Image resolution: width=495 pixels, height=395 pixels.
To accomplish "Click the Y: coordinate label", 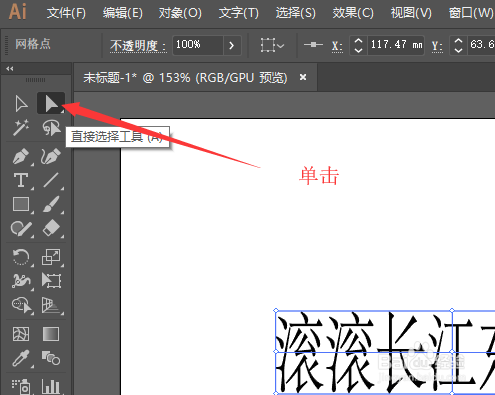I will pyautogui.click(x=437, y=46).
